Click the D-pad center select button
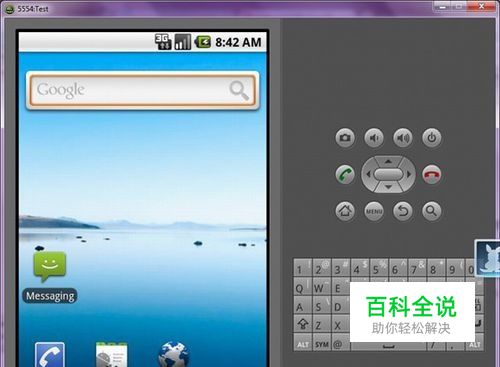Screen dimensions: 500x367 pyautogui.click(x=388, y=174)
